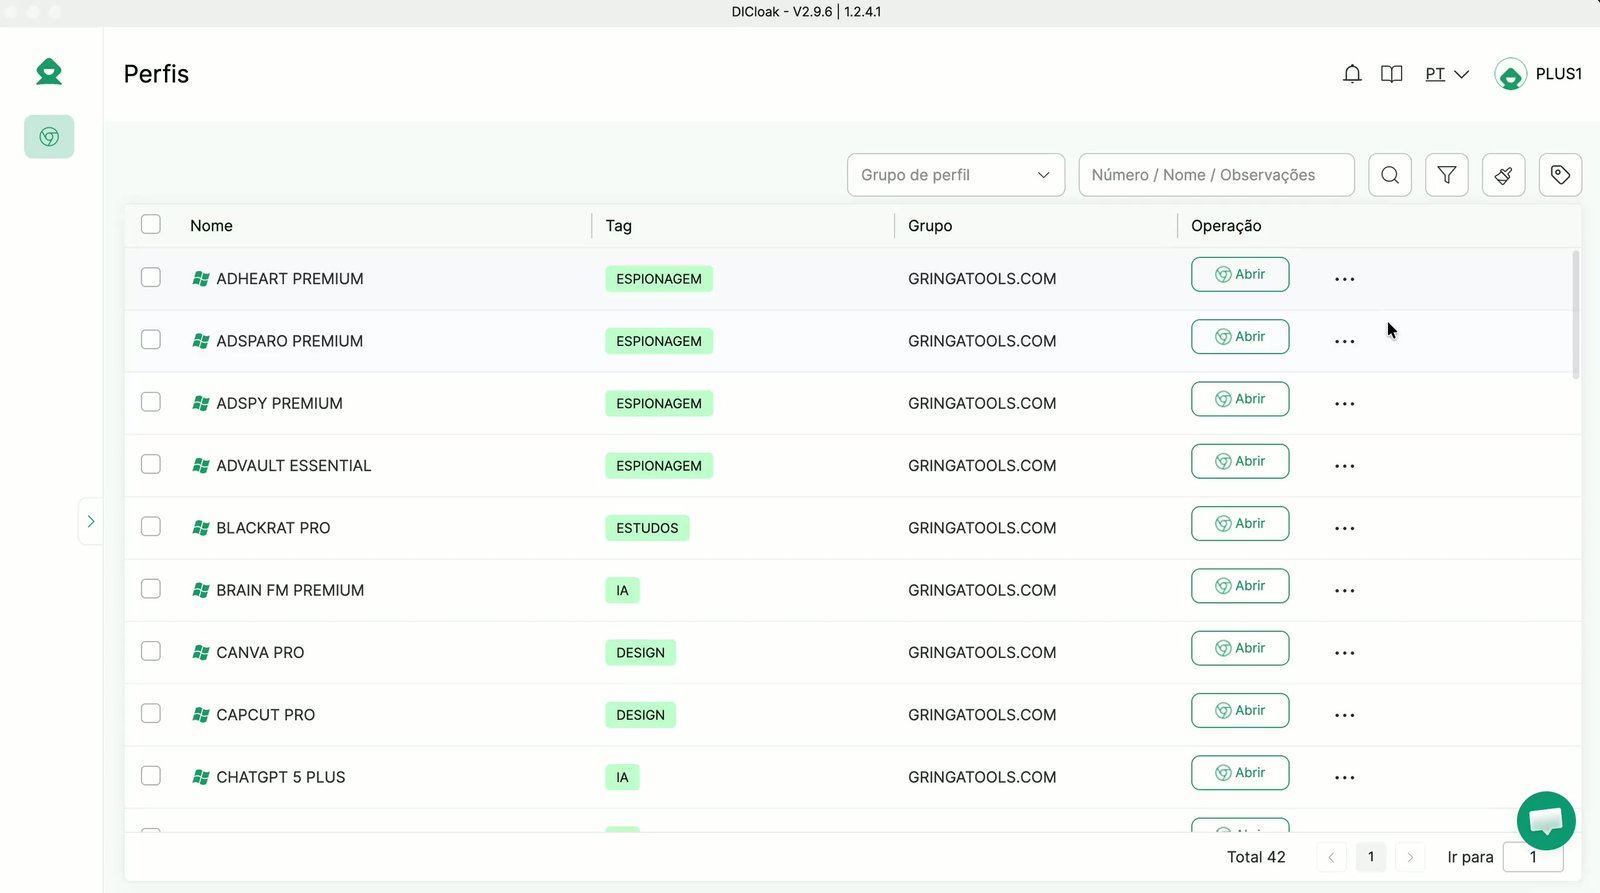Click CAPCUT PRO profile icon
The image size is (1600, 893).
201,715
